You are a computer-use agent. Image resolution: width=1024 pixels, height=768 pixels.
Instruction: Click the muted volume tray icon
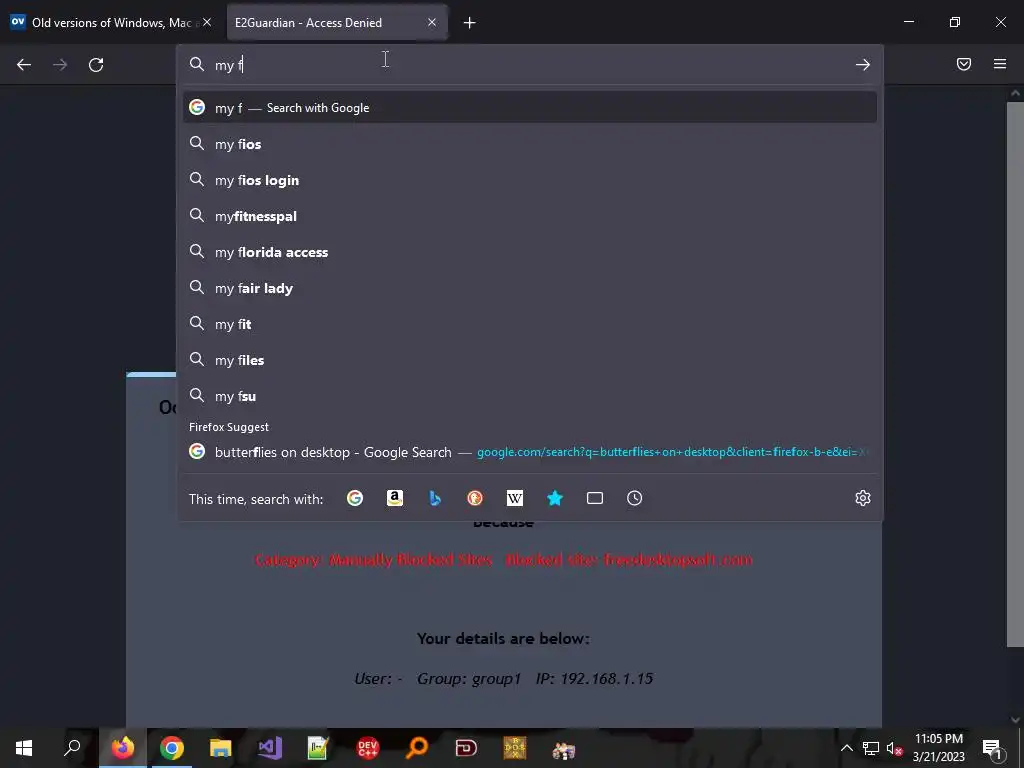tap(894, 748)
